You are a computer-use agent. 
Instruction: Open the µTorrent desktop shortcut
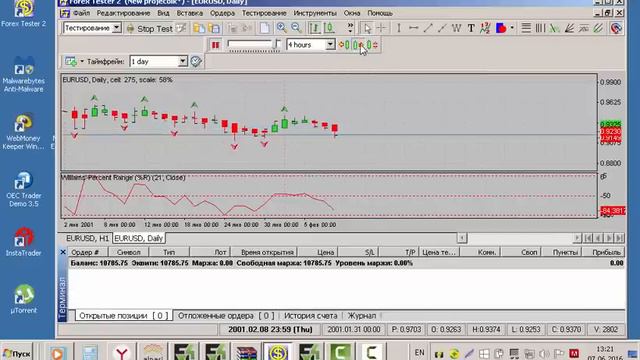24,299
